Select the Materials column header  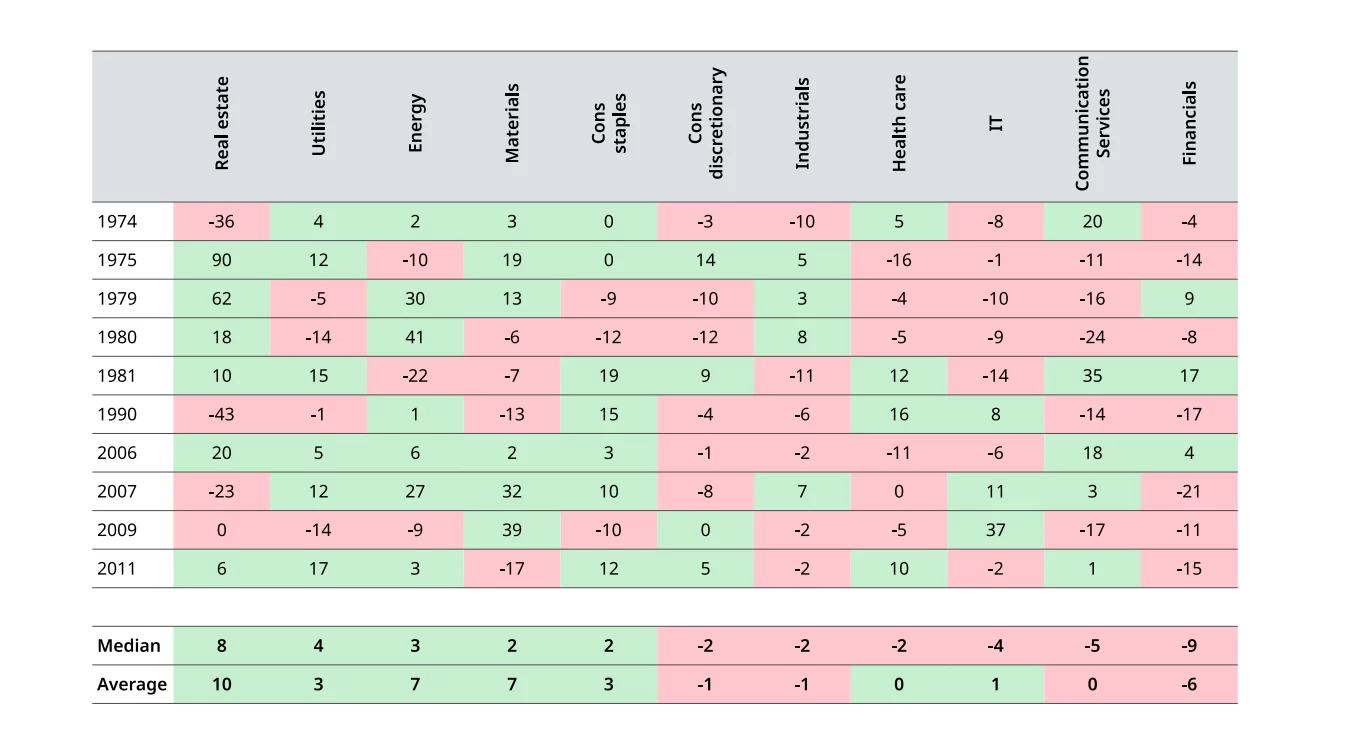point(512,123)
